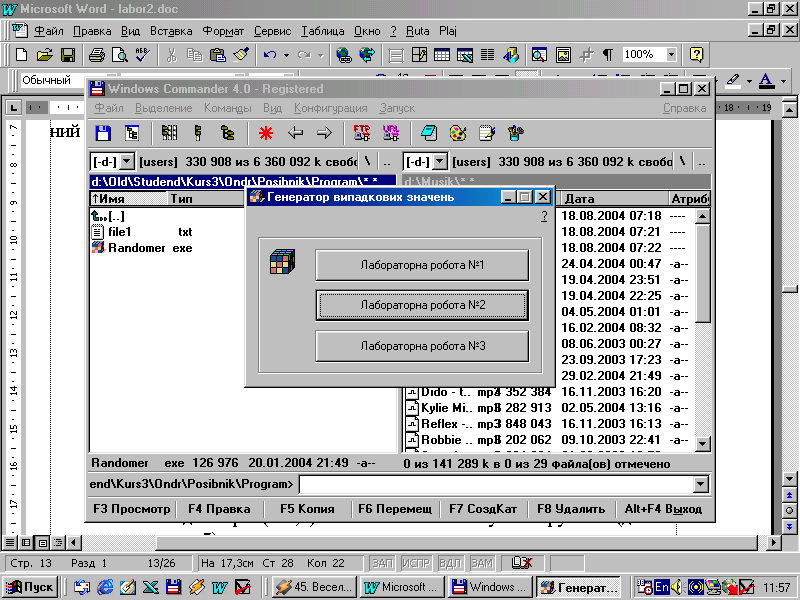800x600 pixels.
Task: Open Пуск Start button on taskbar
Action: 30,587
